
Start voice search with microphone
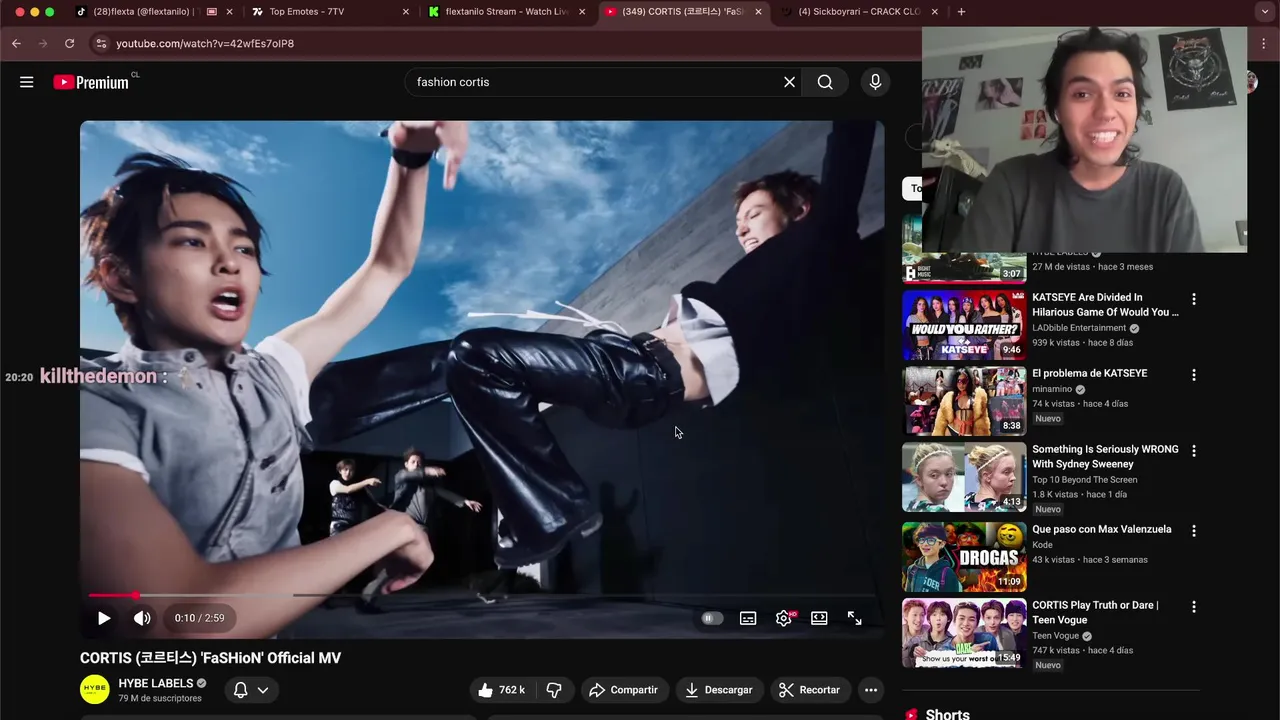875,82
